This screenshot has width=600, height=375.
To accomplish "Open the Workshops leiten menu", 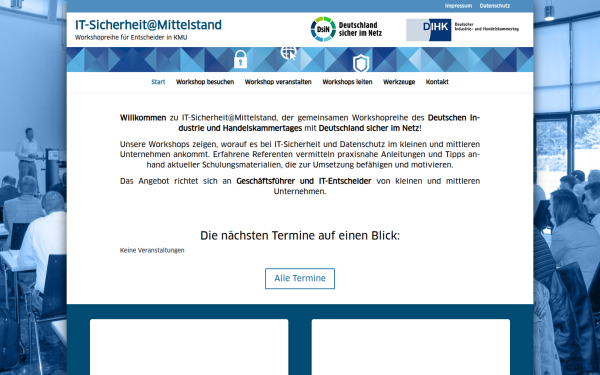I will point(347,82).
